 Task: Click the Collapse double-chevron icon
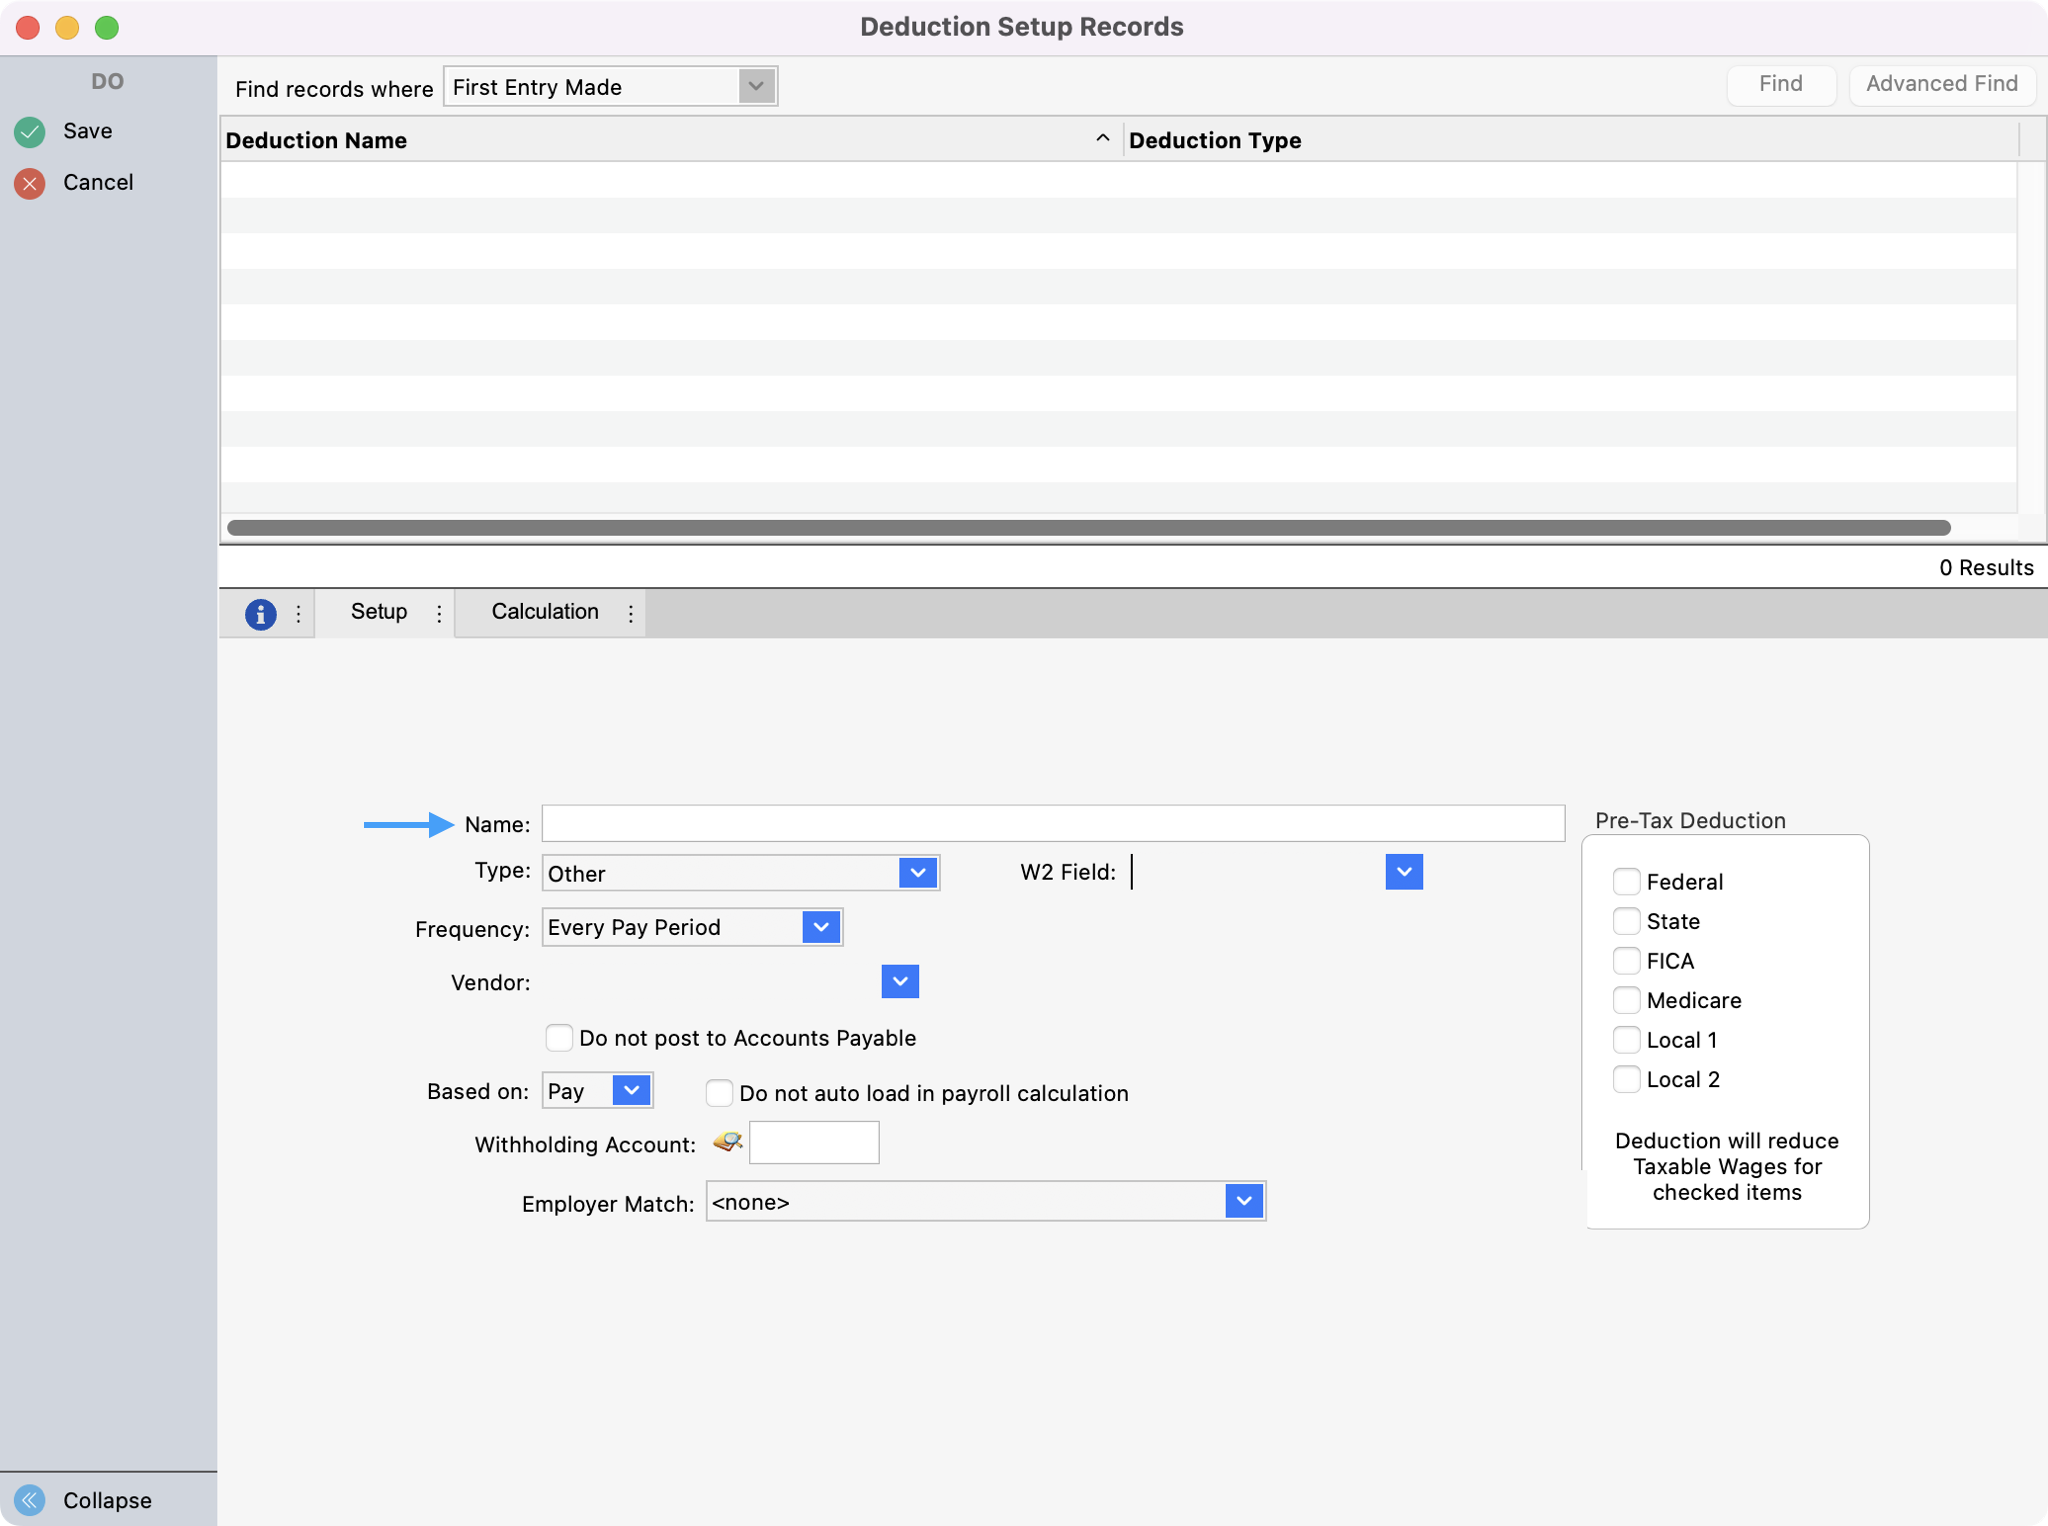(30, 1499)
